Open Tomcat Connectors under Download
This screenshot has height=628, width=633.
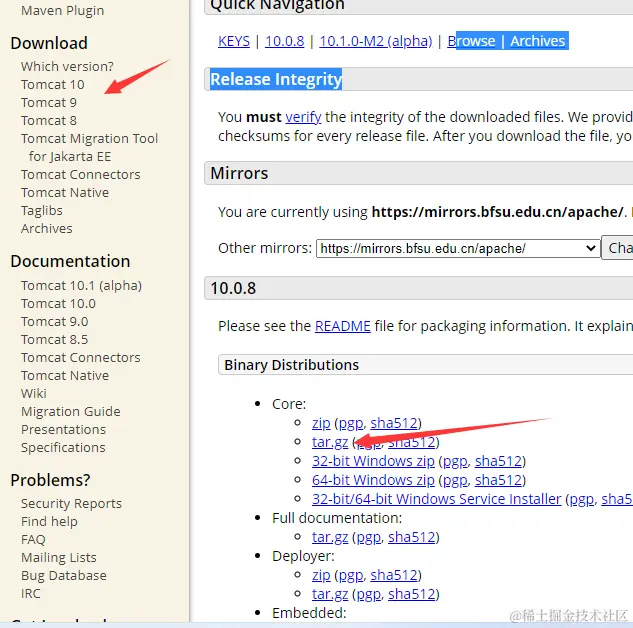point(80,174)
